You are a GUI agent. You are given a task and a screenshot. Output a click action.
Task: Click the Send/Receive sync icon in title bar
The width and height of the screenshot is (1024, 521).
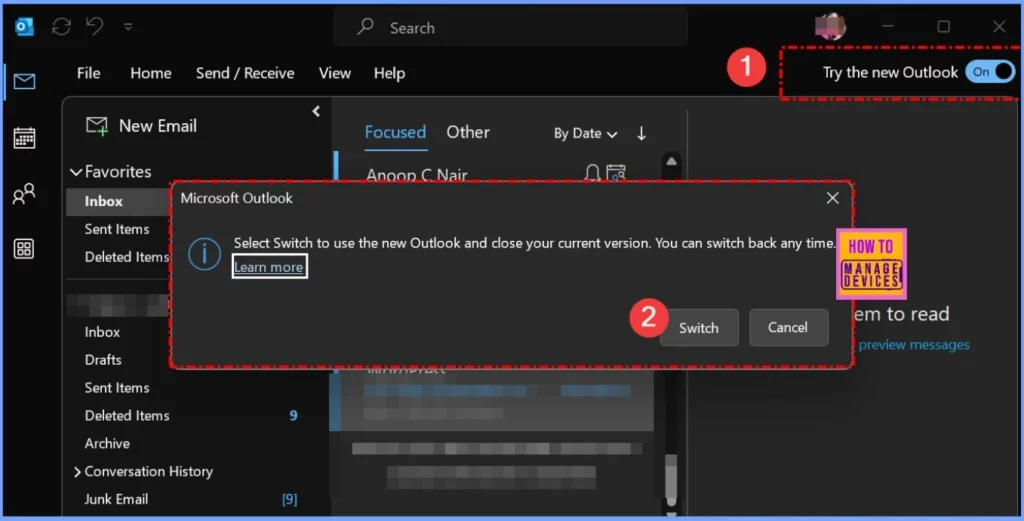61,27
